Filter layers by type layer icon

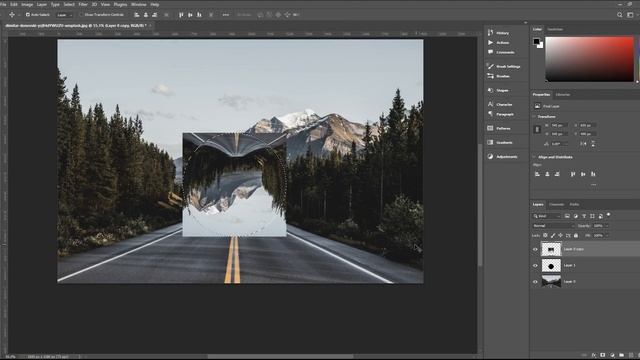click(584, 216)
